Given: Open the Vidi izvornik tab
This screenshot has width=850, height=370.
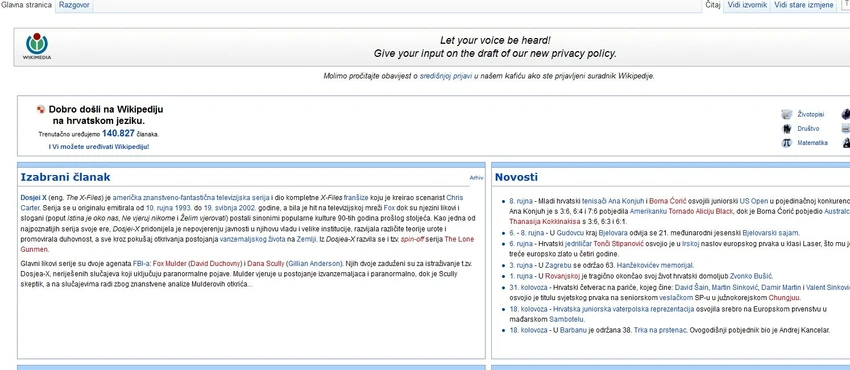Looking at the screenshot, I should tap(748, 5).
